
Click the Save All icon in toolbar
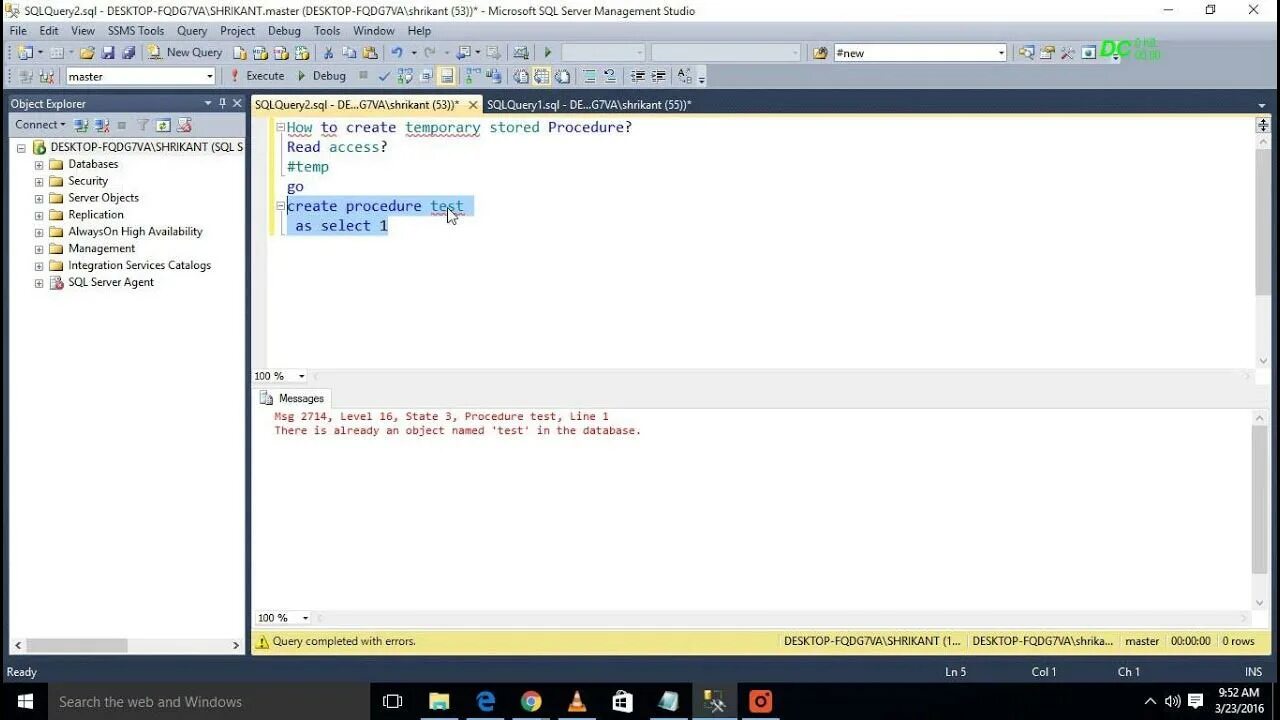coord(128,52)
